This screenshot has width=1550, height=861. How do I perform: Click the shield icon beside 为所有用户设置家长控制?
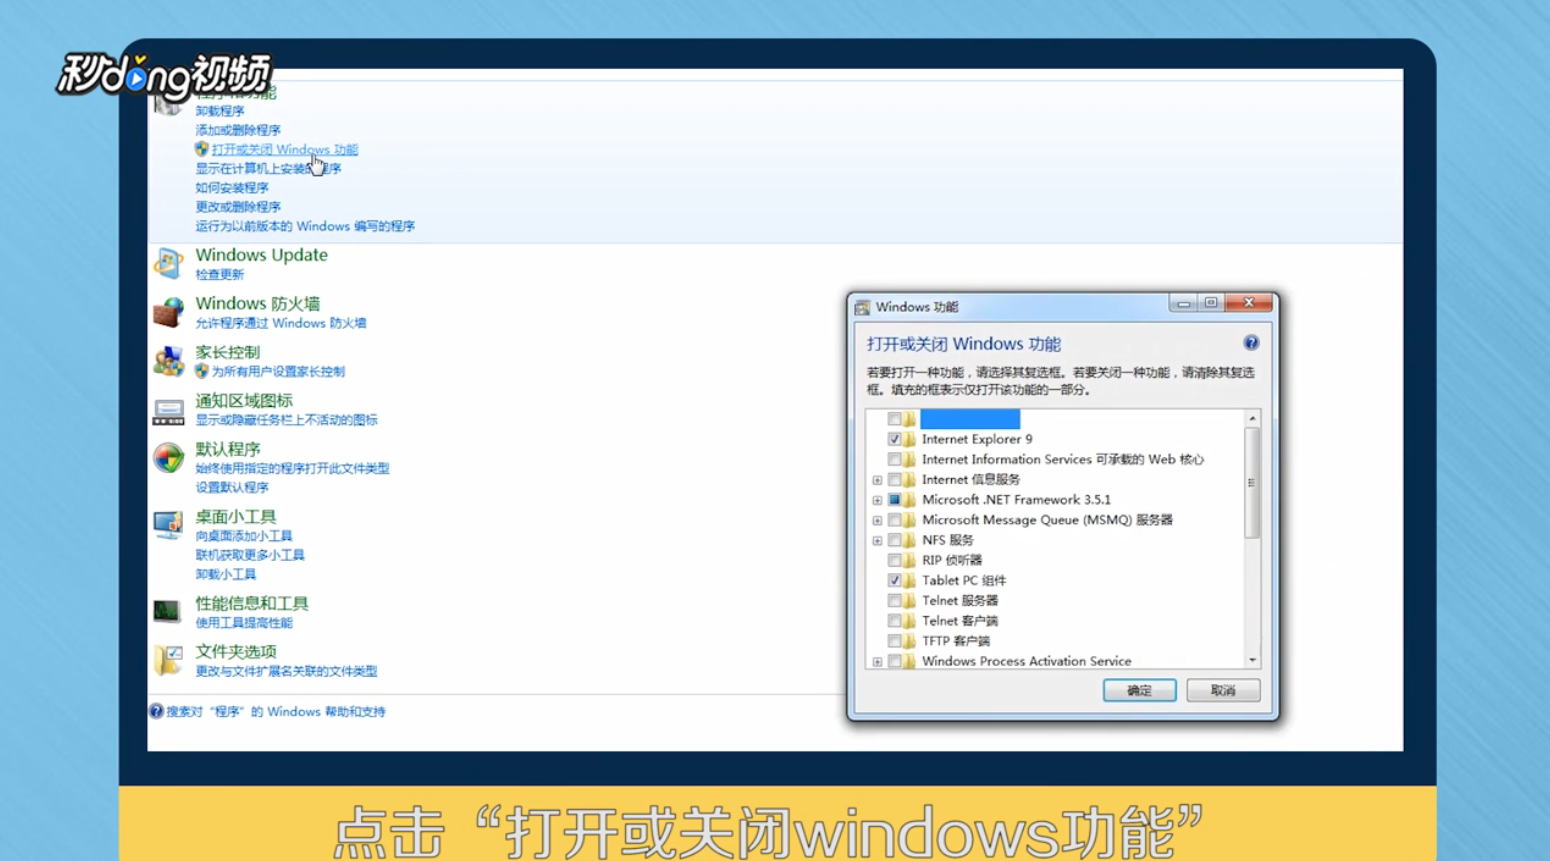202,371
